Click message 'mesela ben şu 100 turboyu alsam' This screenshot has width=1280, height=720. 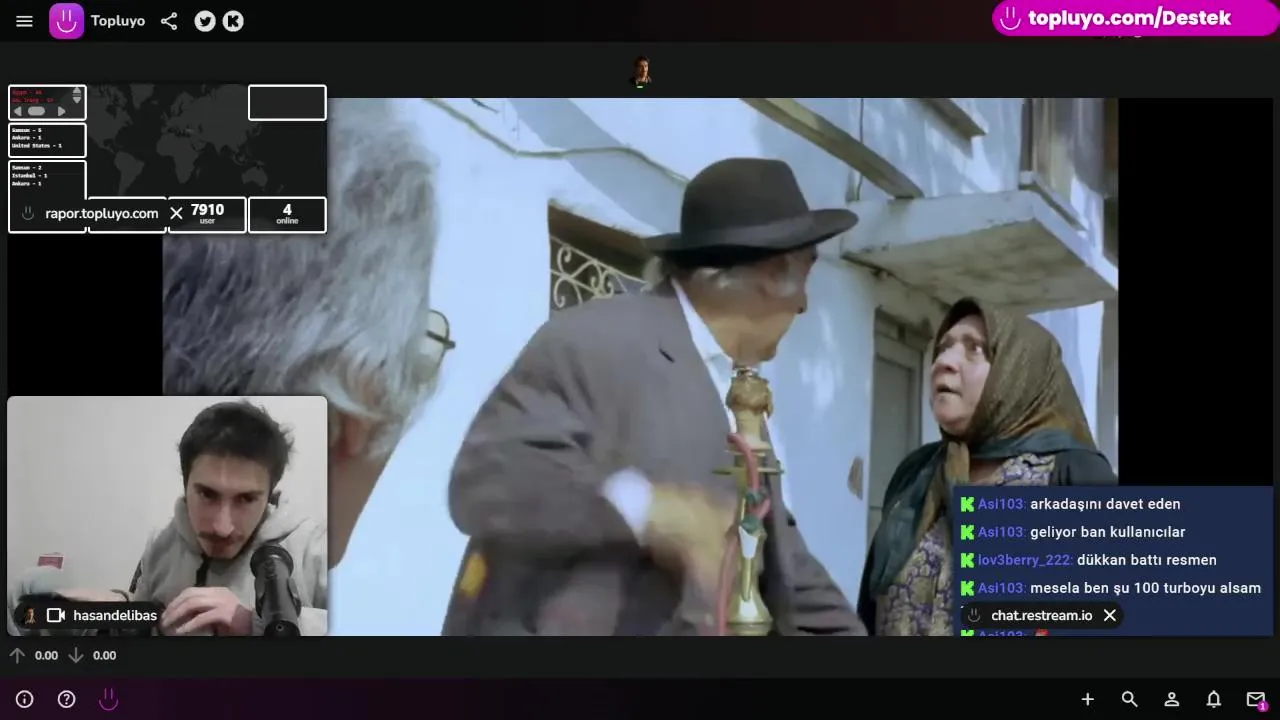[x=1145, y=588]
